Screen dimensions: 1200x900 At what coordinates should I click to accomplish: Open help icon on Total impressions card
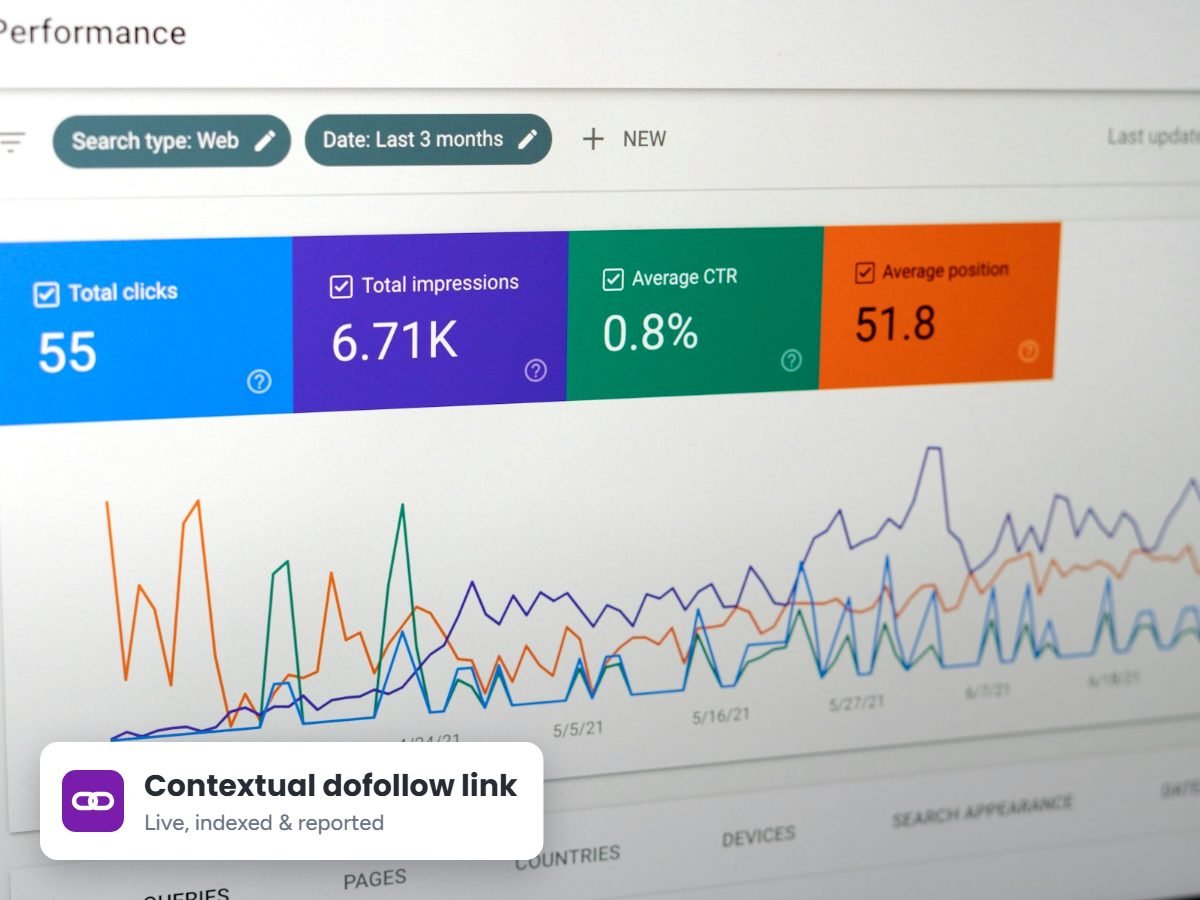[535, 371]
